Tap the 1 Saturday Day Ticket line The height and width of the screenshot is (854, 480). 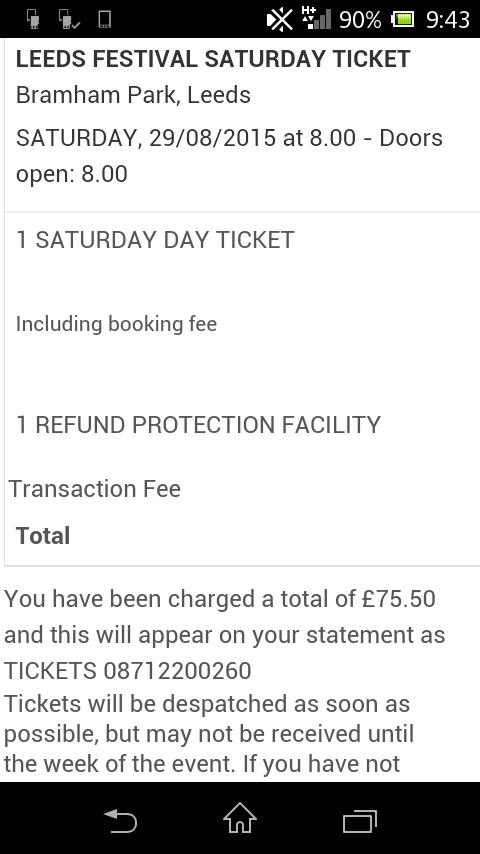[x=155, y=240]
